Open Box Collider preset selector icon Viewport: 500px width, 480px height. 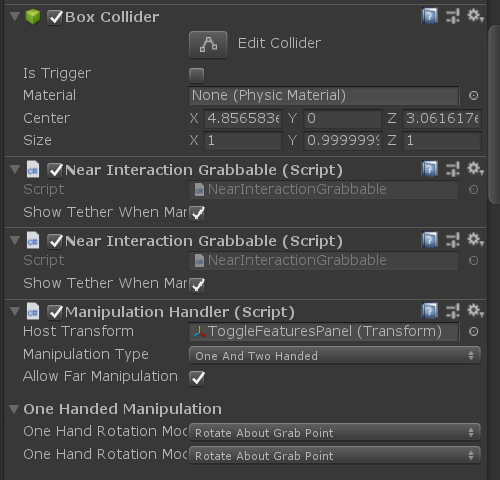(453, 16)
